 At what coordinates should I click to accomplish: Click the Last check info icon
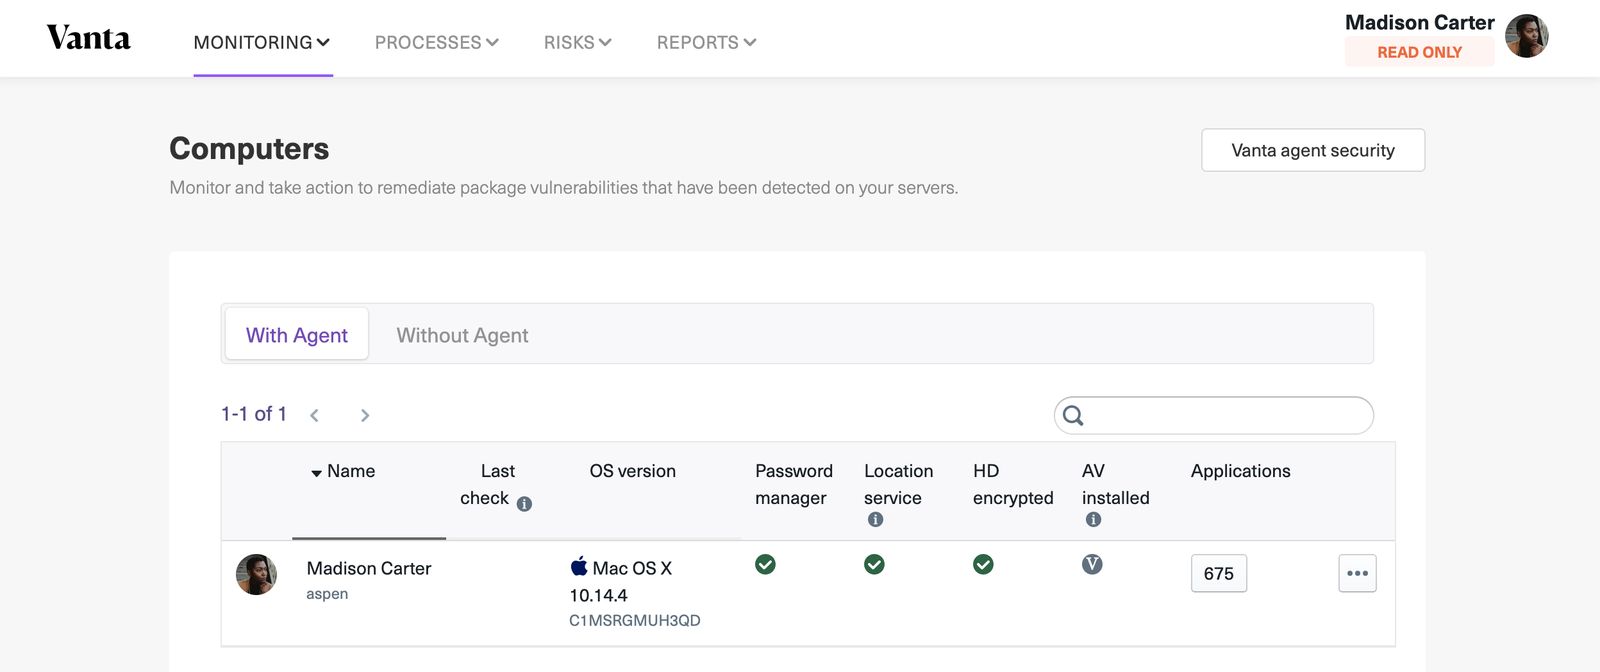pyautogui.click(x=524, y=504)
